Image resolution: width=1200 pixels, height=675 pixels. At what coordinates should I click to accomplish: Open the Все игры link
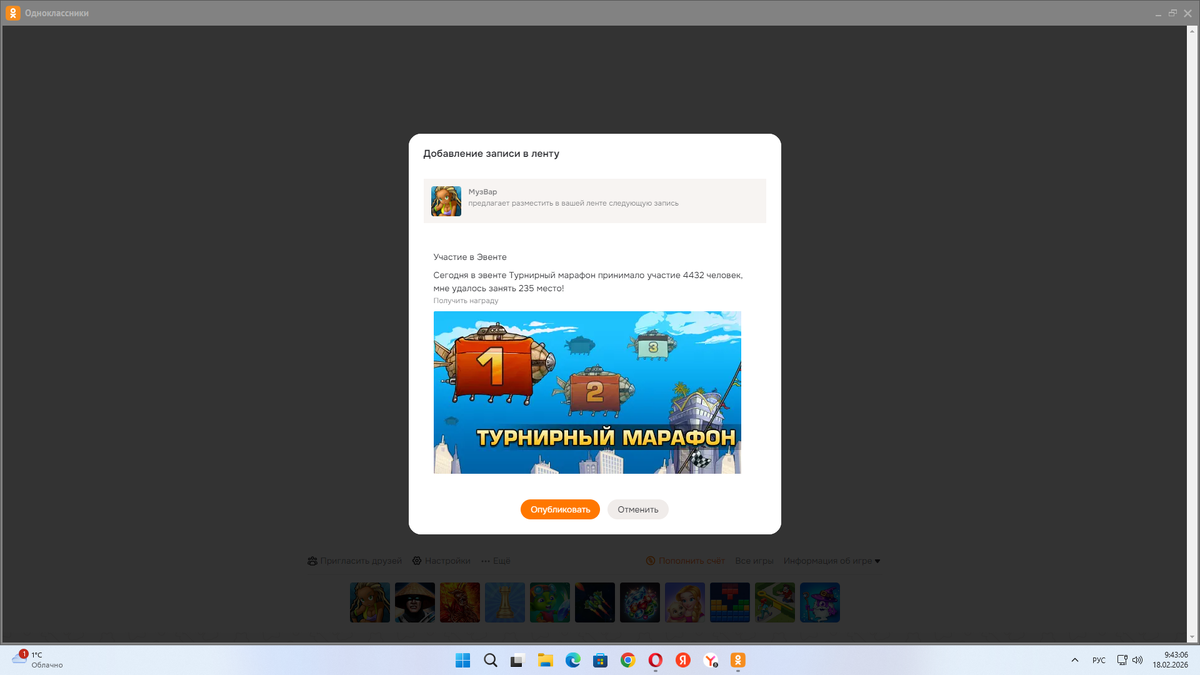(755, 561)
